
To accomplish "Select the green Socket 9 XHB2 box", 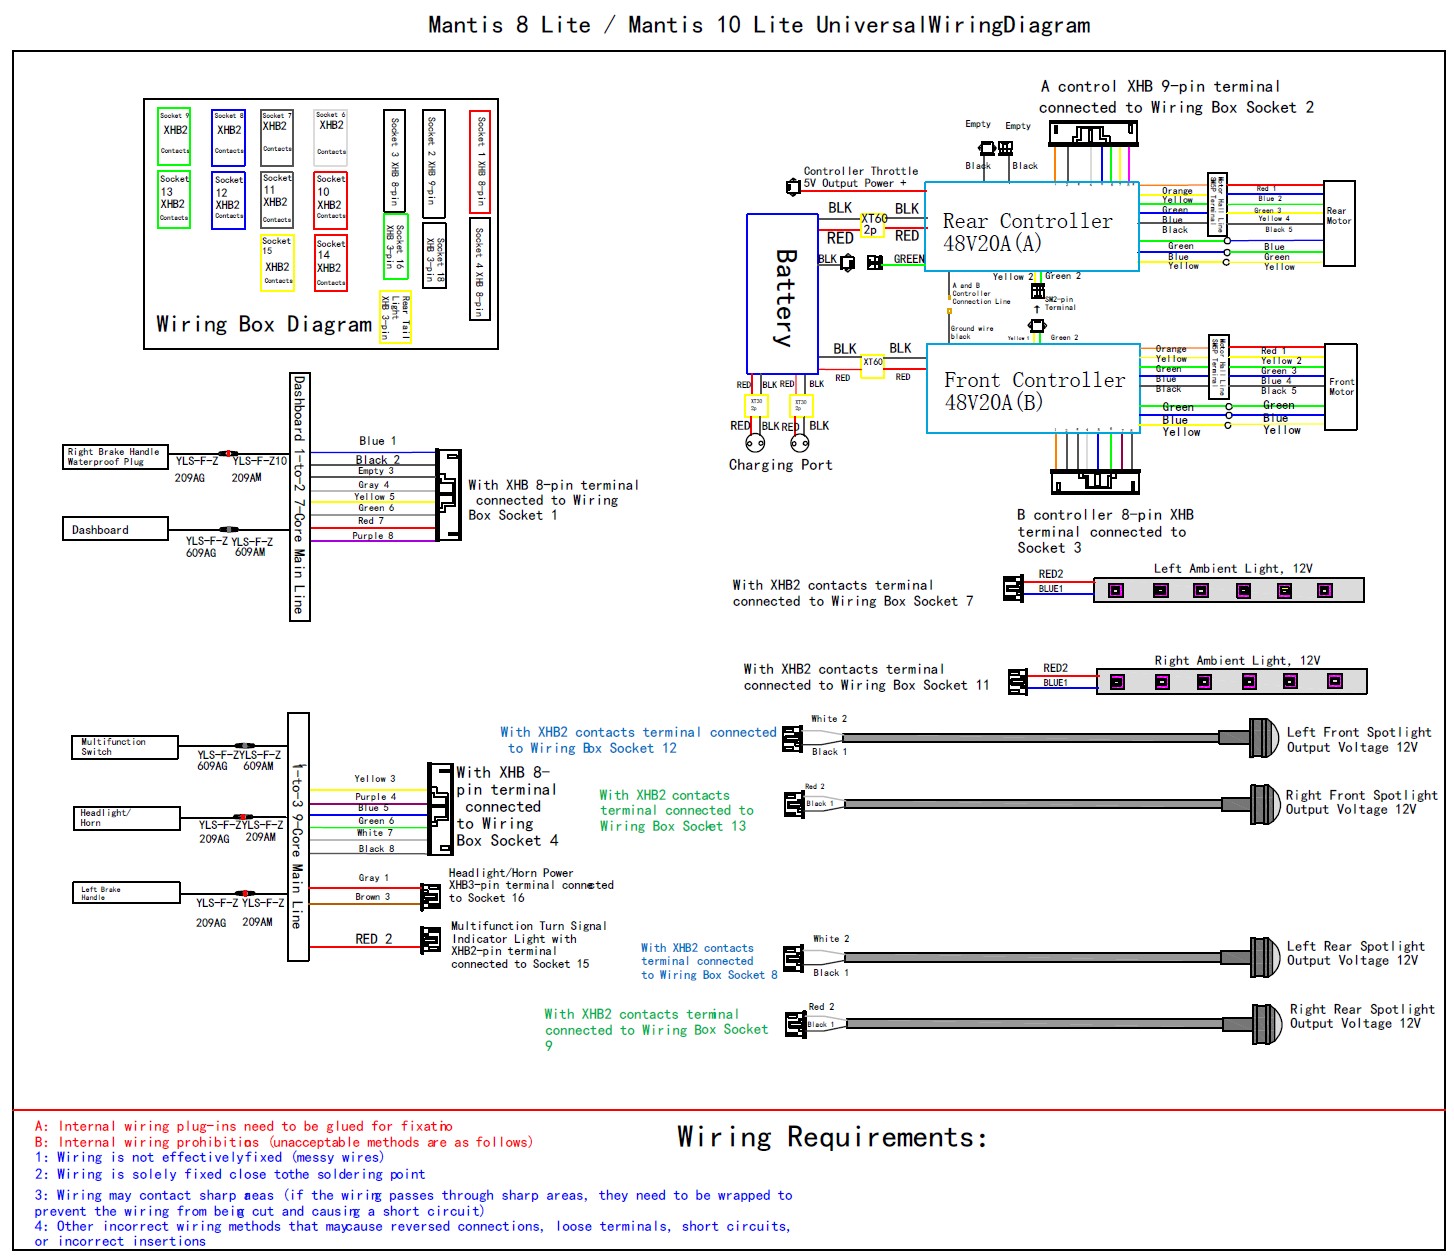I will coord(174,137).
